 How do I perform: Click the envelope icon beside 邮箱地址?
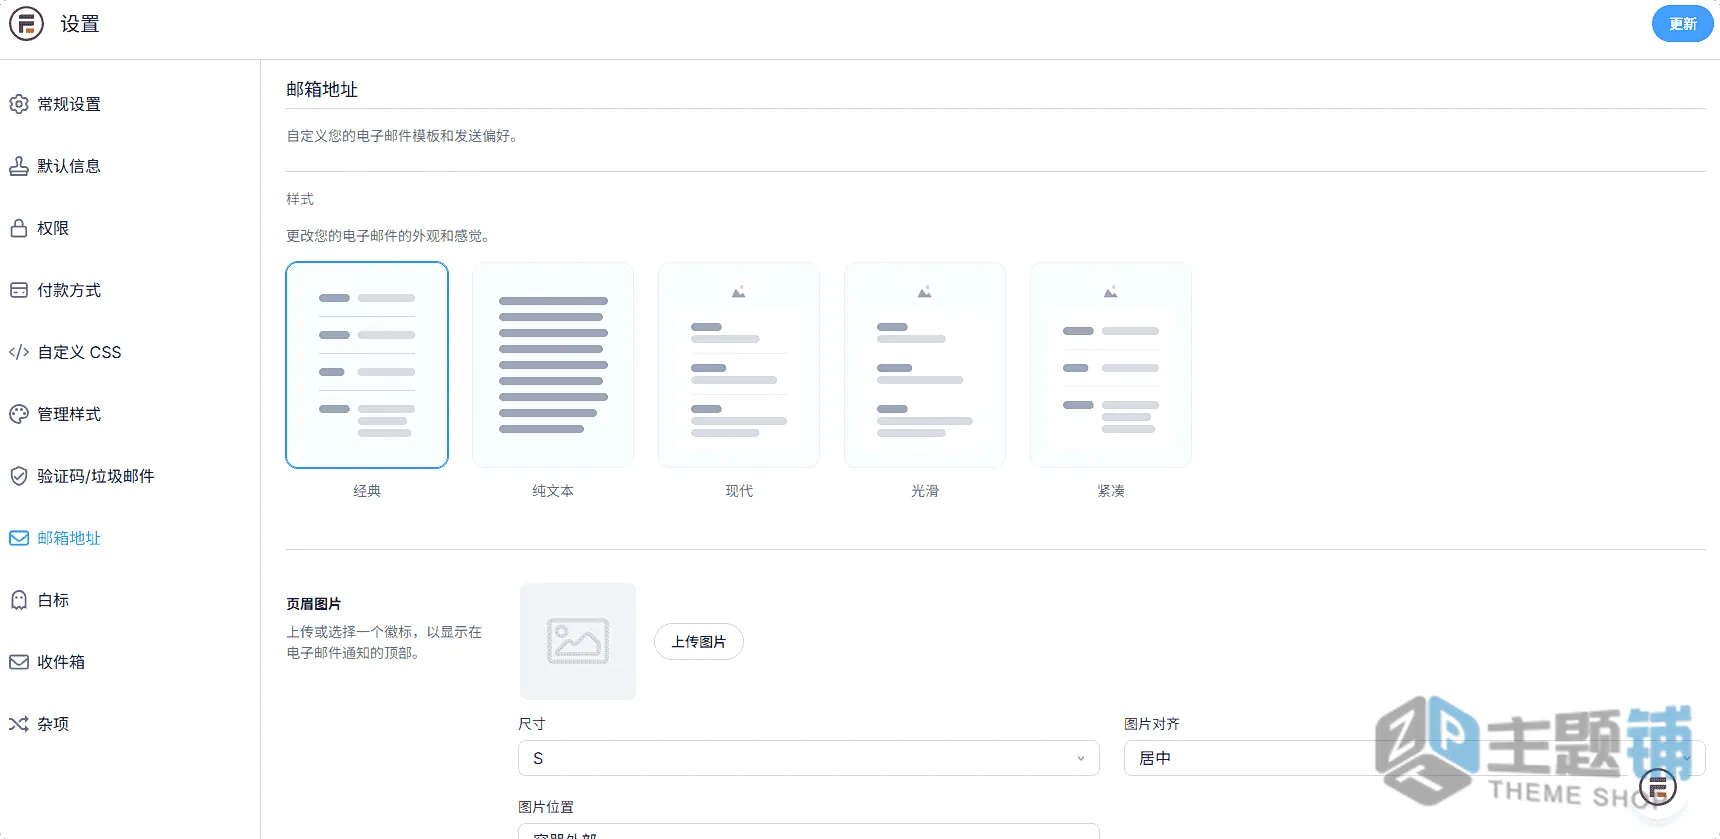tap(19, 538)
